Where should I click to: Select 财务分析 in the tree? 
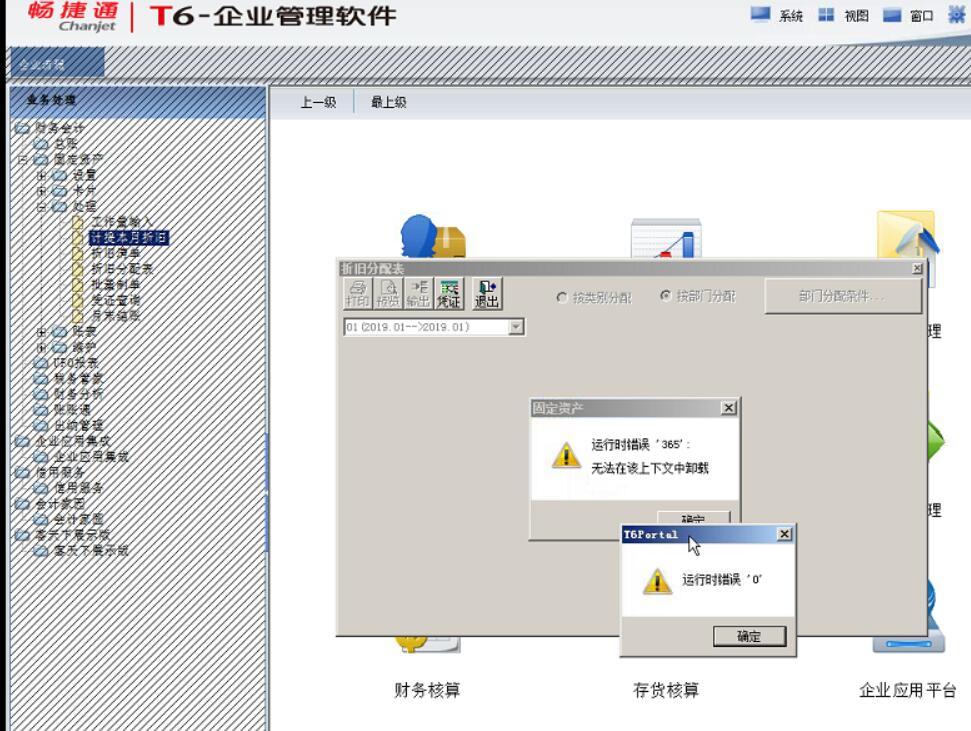(x=78, y=393)
